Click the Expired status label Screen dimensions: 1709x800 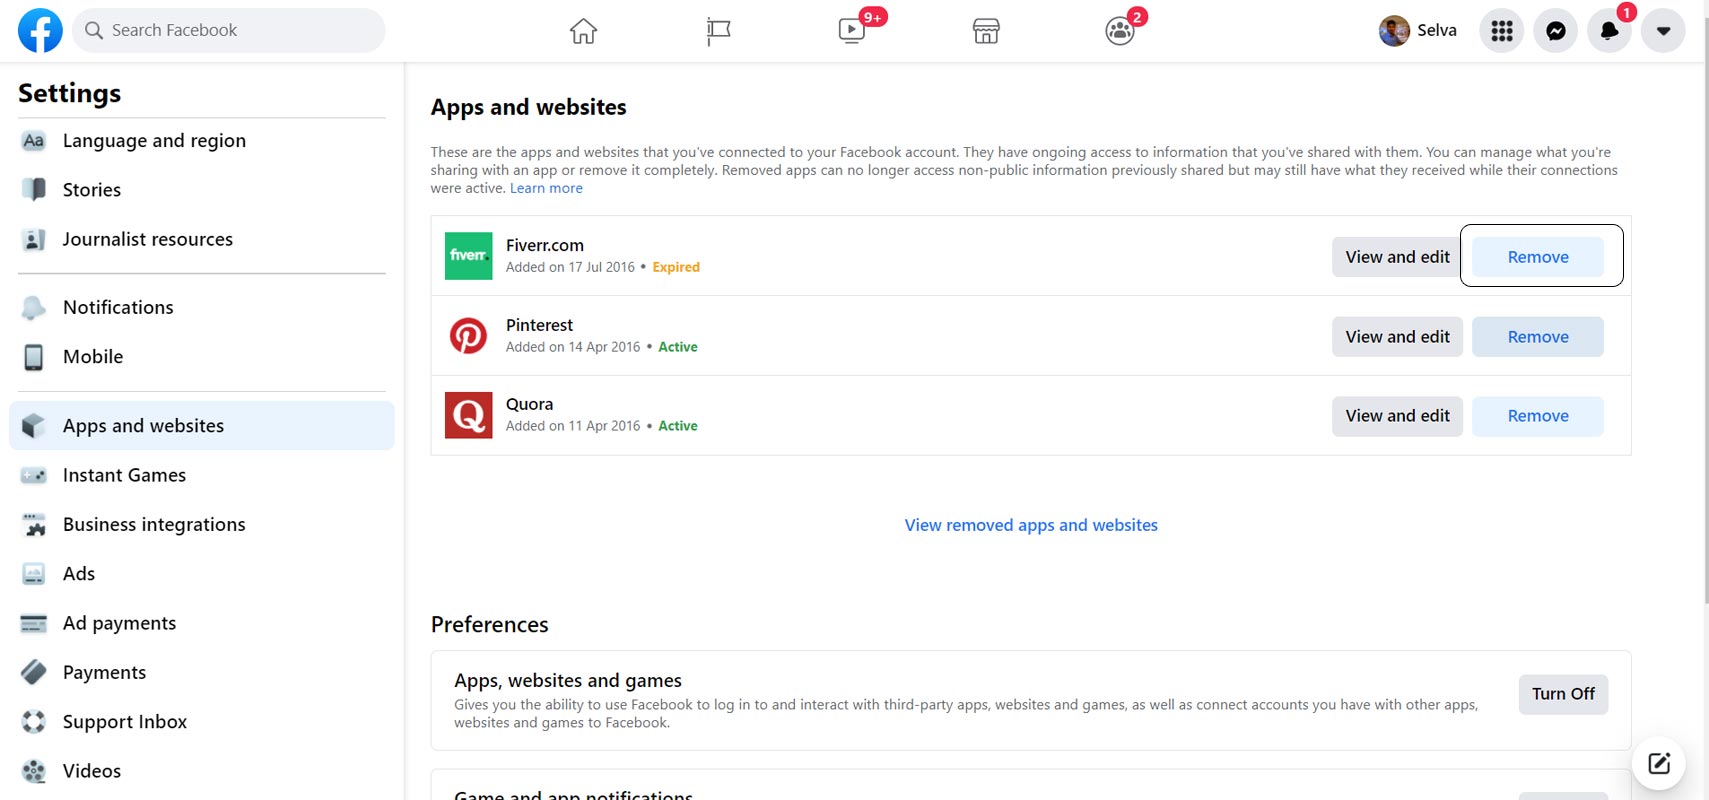[676, 267]
